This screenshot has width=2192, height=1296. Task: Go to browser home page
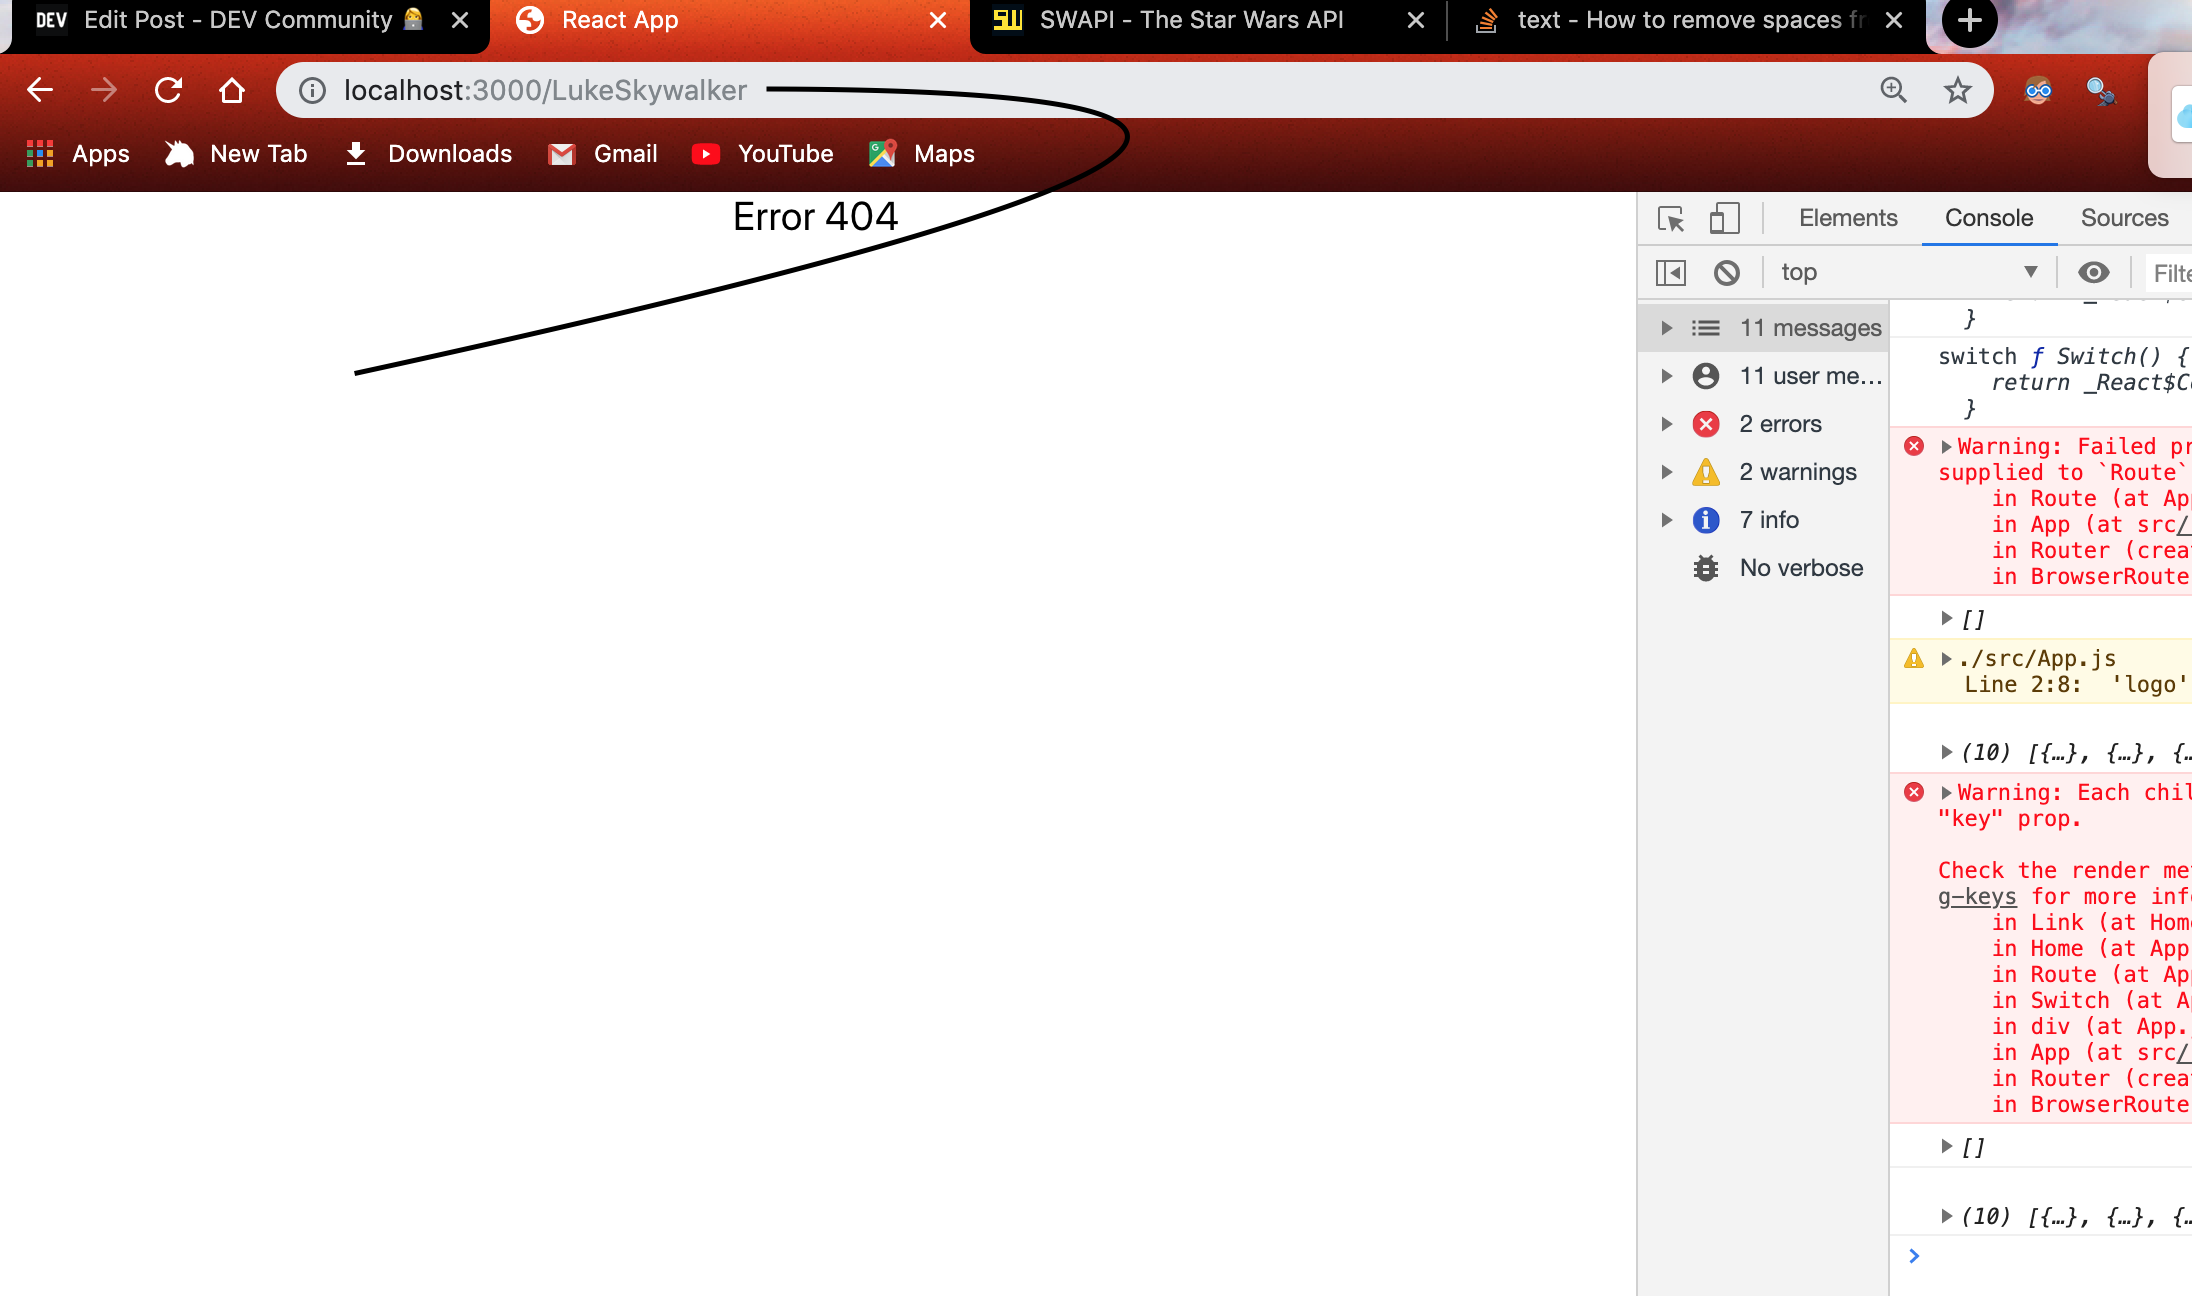point(232,90)
